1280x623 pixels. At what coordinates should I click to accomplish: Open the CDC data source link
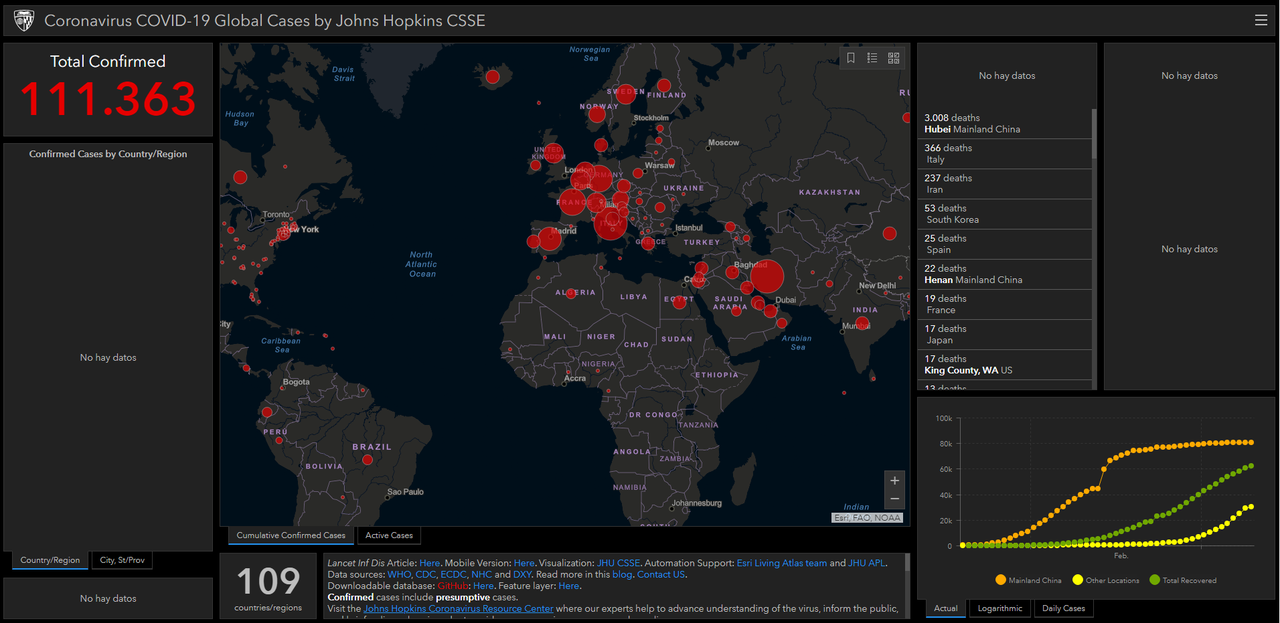(425, 575)
